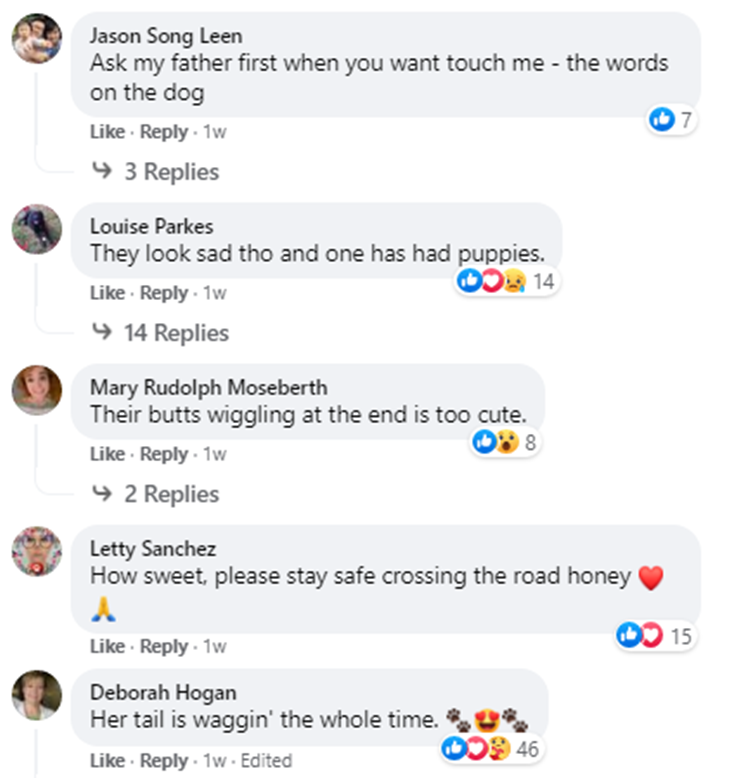
Task: Open Deborah Hogan's profile picture
Action: tap(37, 696)
